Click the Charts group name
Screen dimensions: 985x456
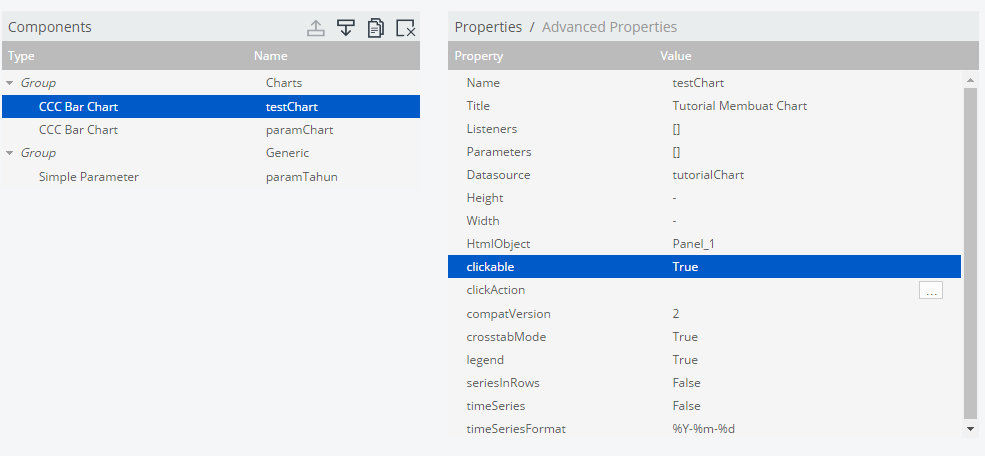pos(284,83)
